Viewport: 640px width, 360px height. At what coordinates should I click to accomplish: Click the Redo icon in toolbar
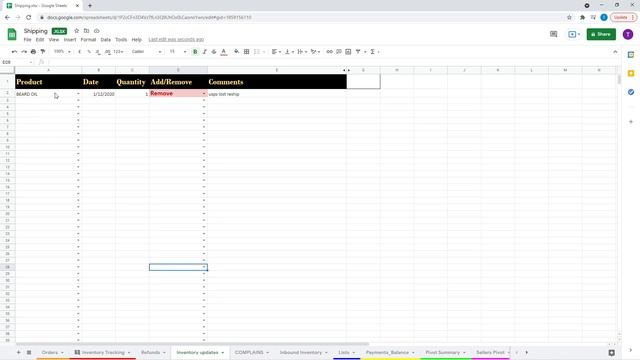point(24,52)
